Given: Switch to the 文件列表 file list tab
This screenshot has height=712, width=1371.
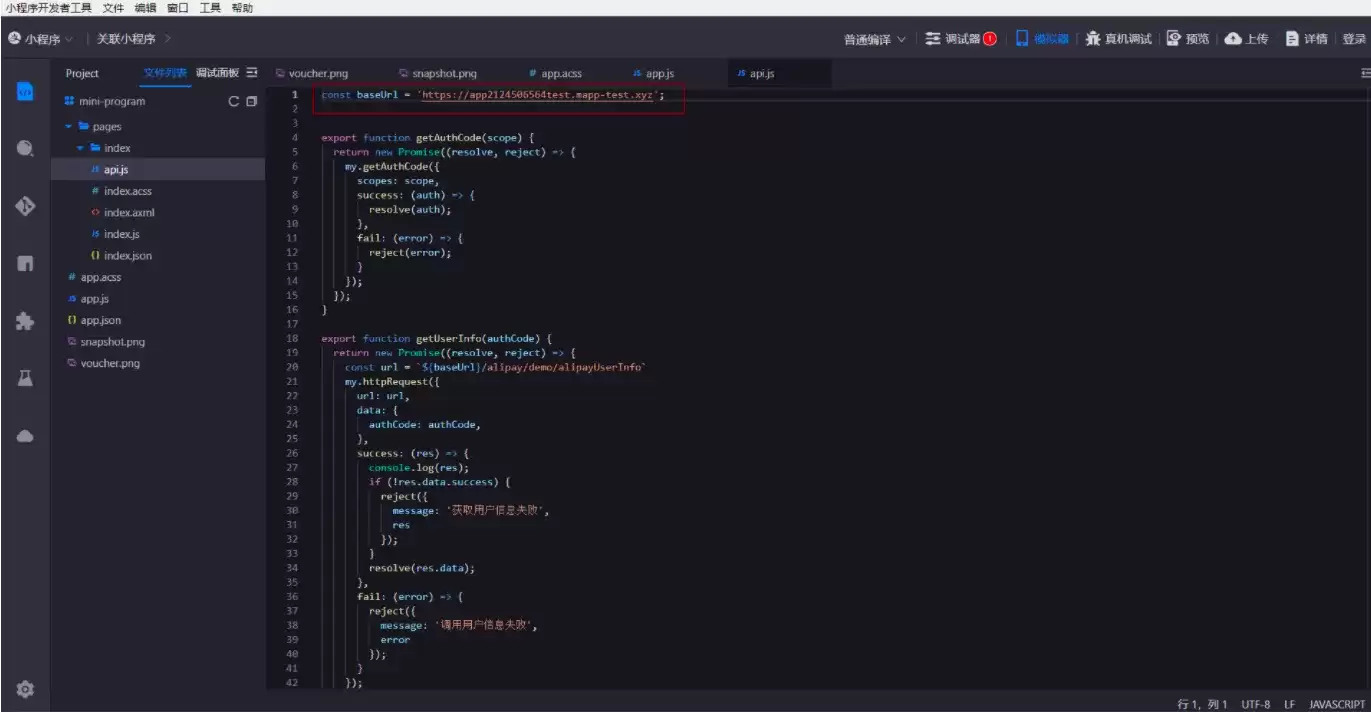Looking at the screenshot, I should coord(165,73).
